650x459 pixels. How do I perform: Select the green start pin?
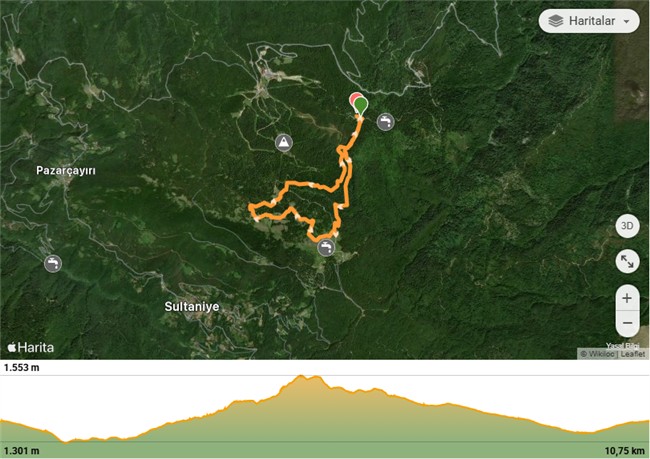361,105
